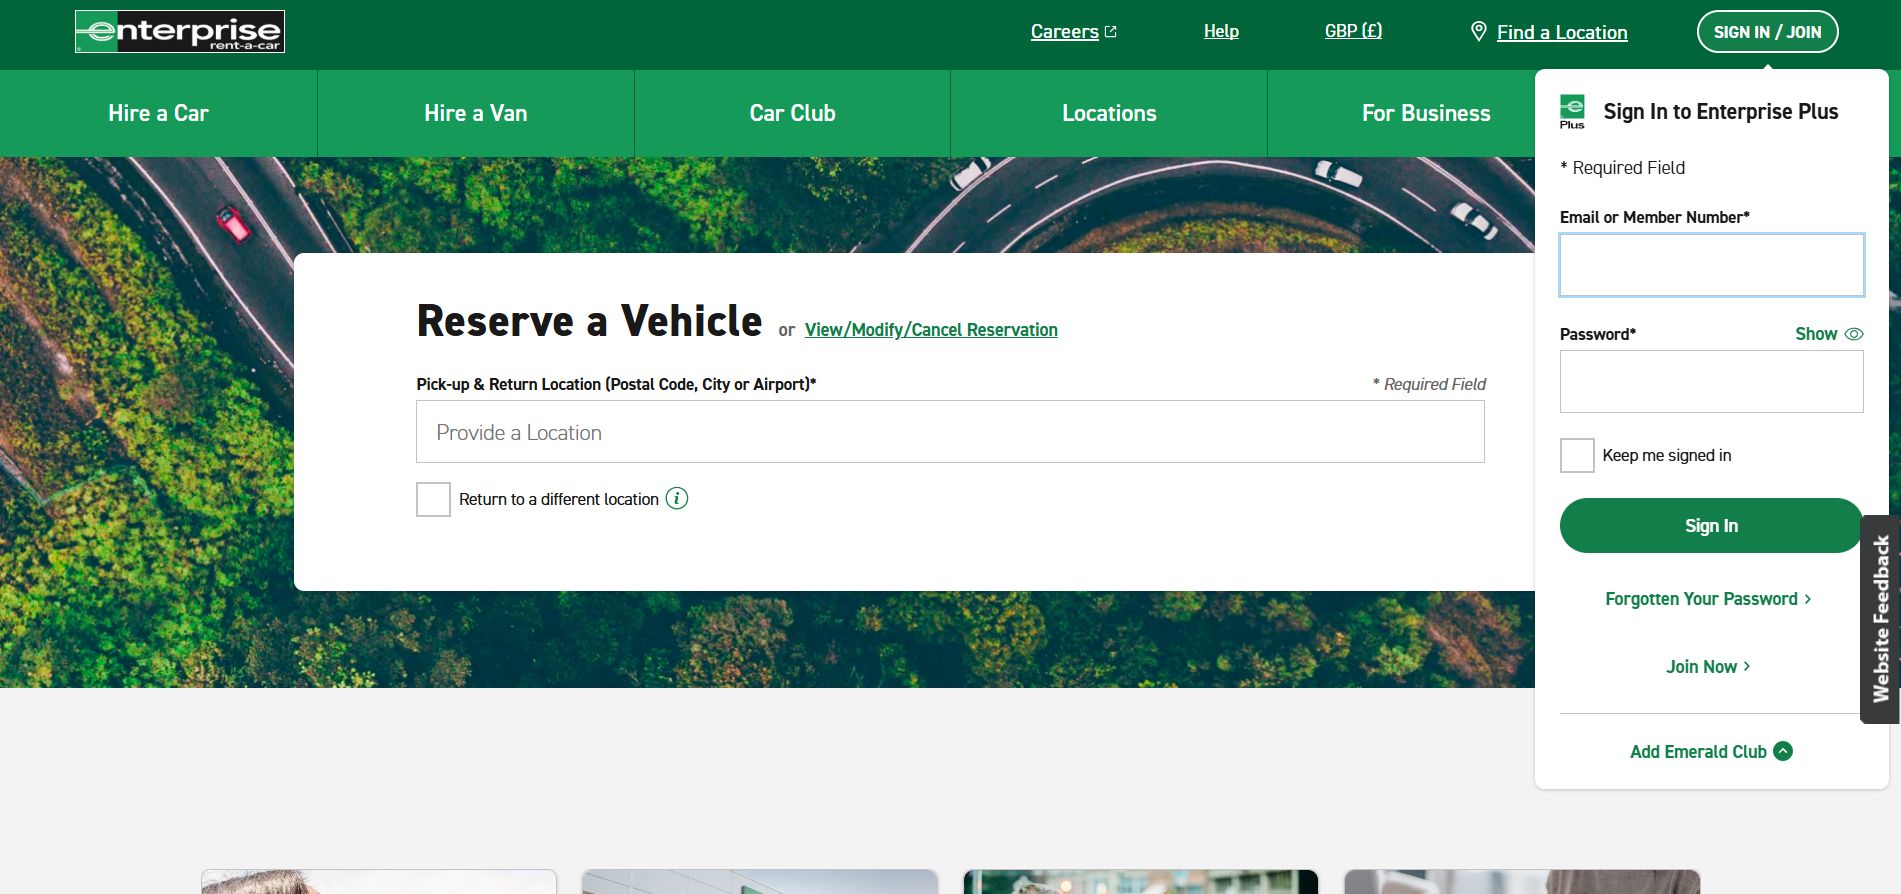This screenshot has height=894, width=1901.
Task: Click the eye icon next to Show
Action: (1854, 334)
